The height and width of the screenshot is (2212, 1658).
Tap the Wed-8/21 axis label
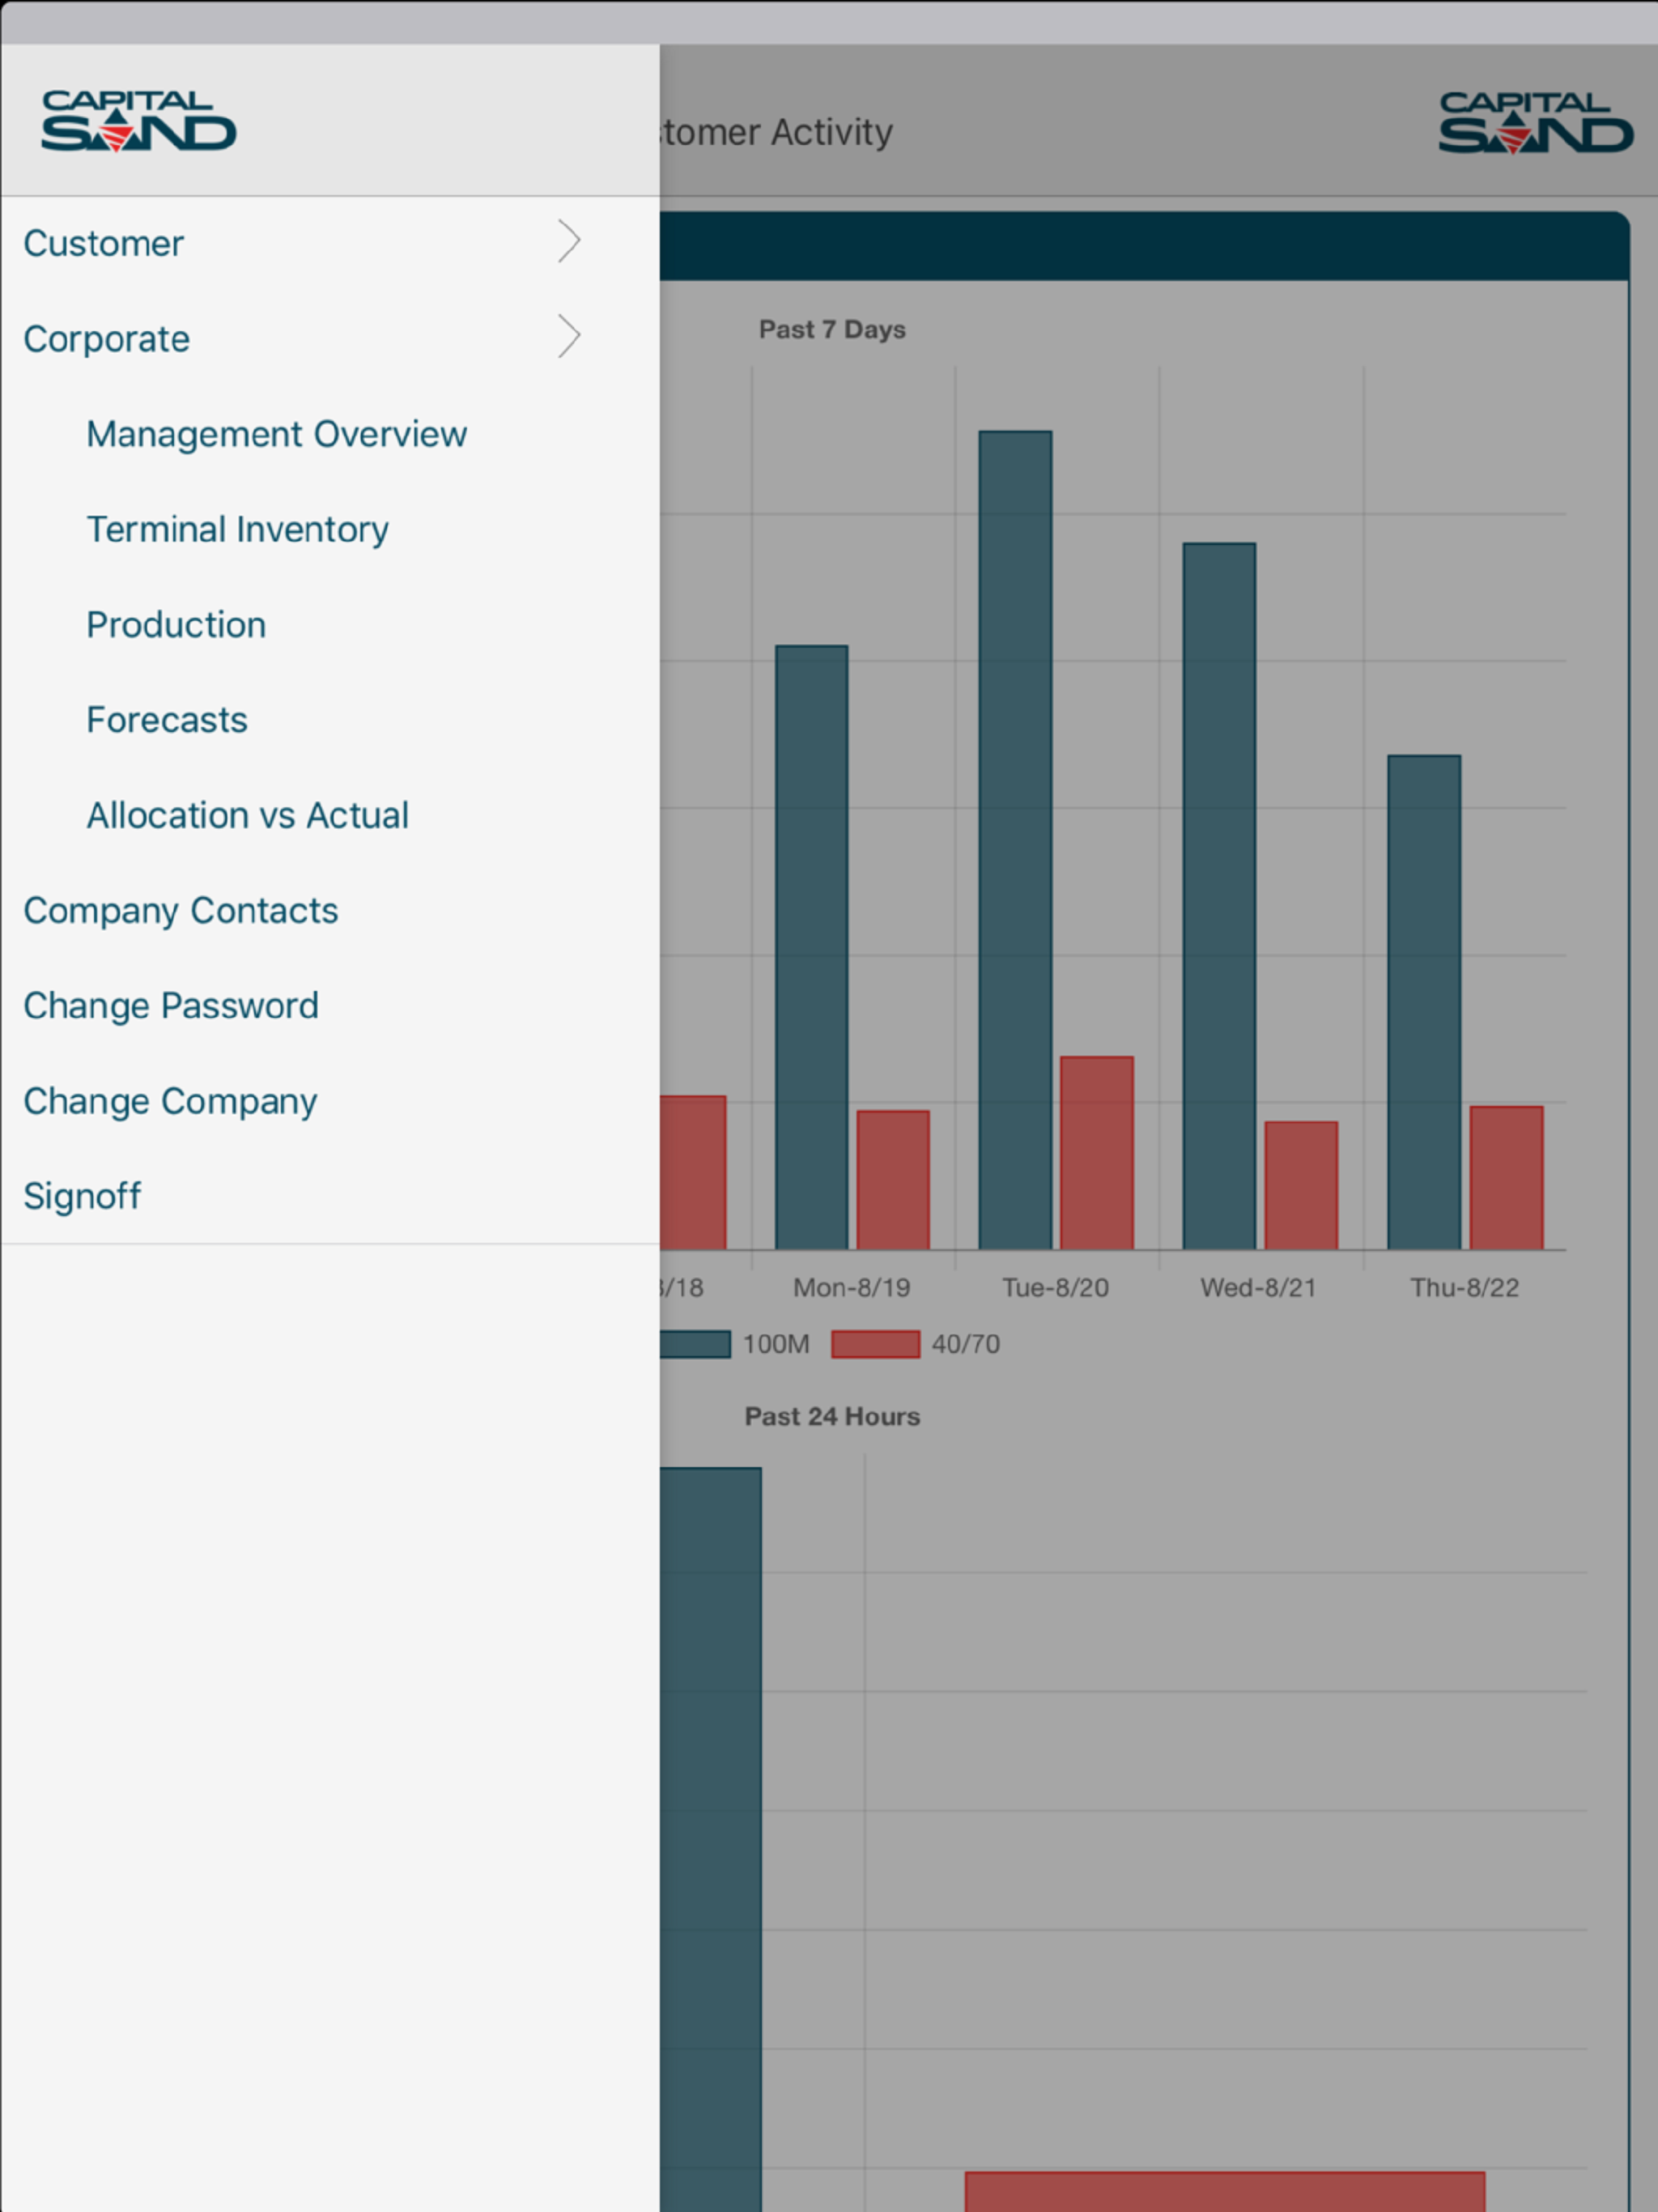click(1259, 1287)
